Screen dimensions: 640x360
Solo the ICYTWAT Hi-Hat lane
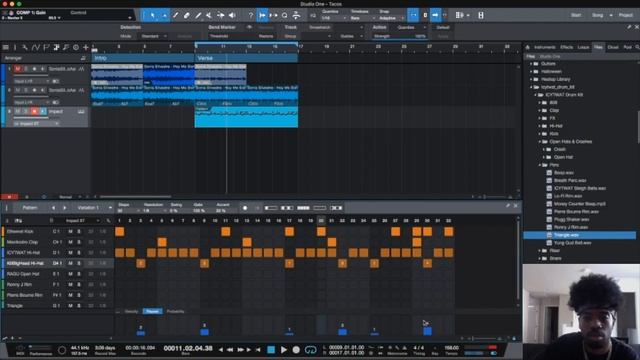coord(79,253)
